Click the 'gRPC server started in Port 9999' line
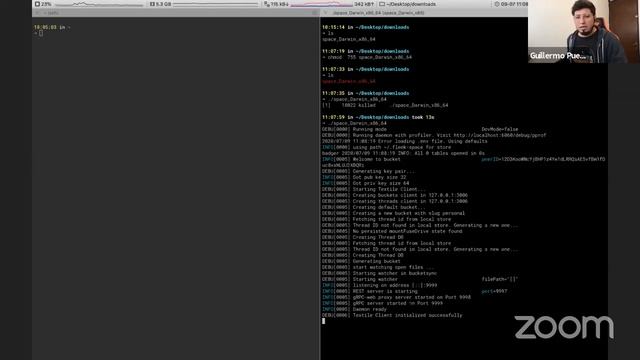This screenshot has height=360, width=640. tap(382, 304)
